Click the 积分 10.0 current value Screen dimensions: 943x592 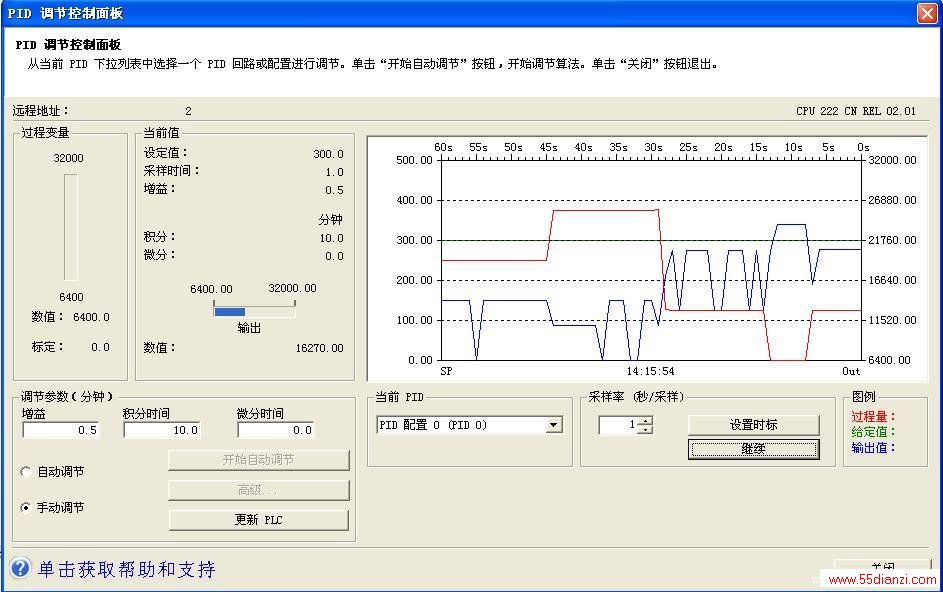pyautogui.click(x=331, y=238)
